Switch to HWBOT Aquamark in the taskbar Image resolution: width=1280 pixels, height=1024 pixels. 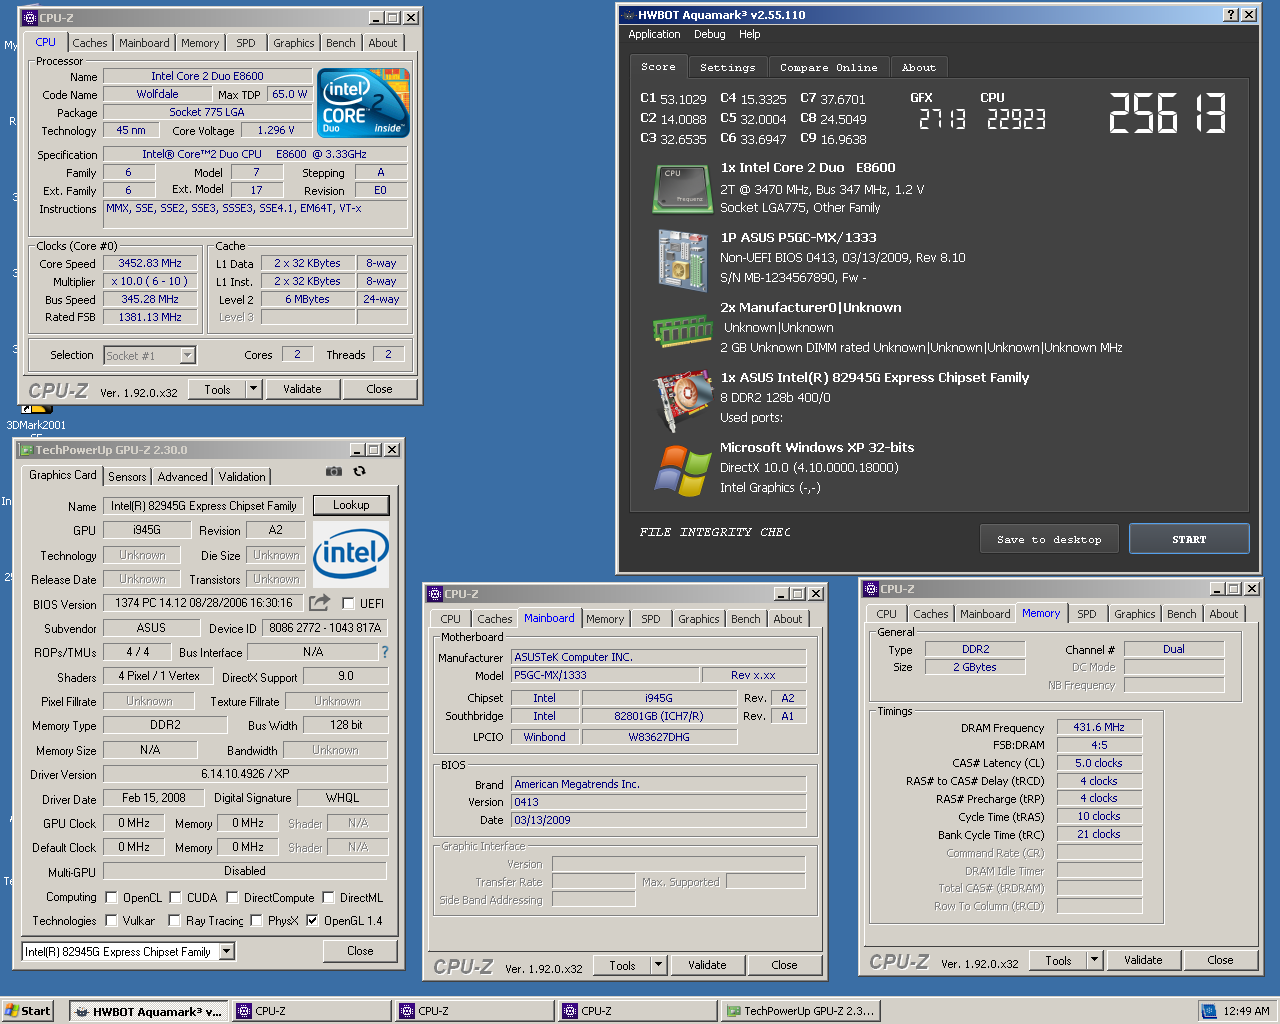(x=150, y=1011)
